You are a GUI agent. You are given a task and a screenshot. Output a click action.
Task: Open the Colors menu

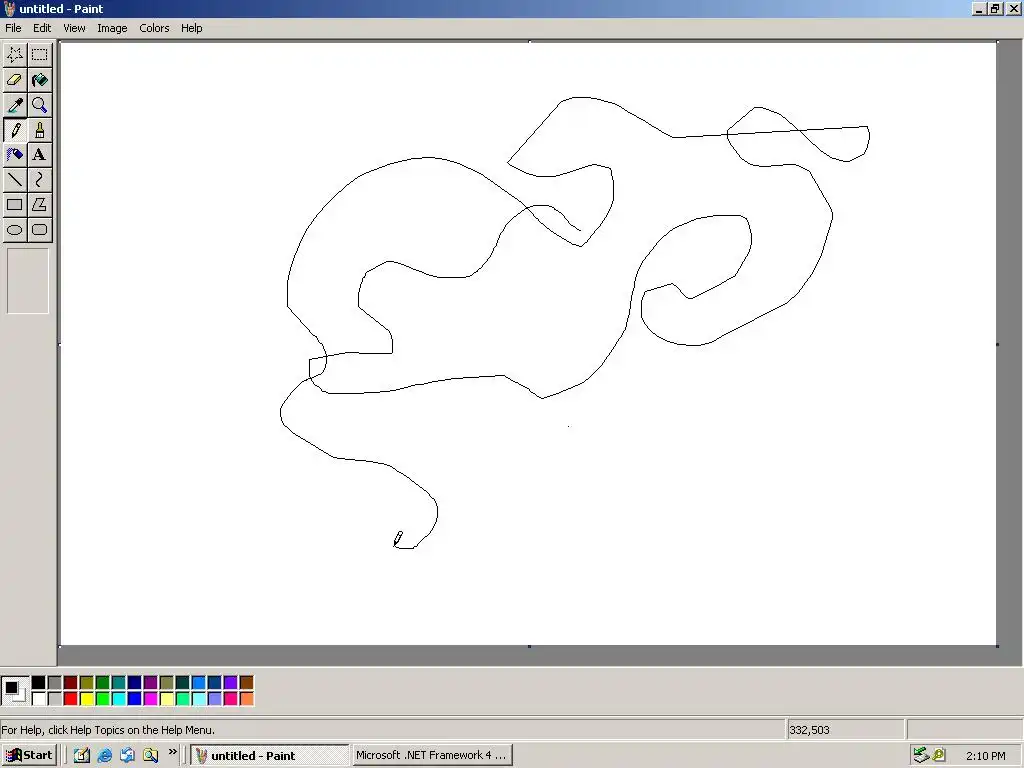tap(154, 28)
